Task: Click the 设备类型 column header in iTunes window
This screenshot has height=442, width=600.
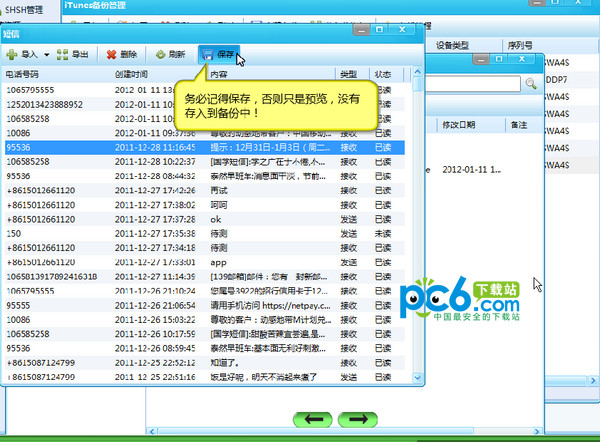Action: [x=452, y=46]
